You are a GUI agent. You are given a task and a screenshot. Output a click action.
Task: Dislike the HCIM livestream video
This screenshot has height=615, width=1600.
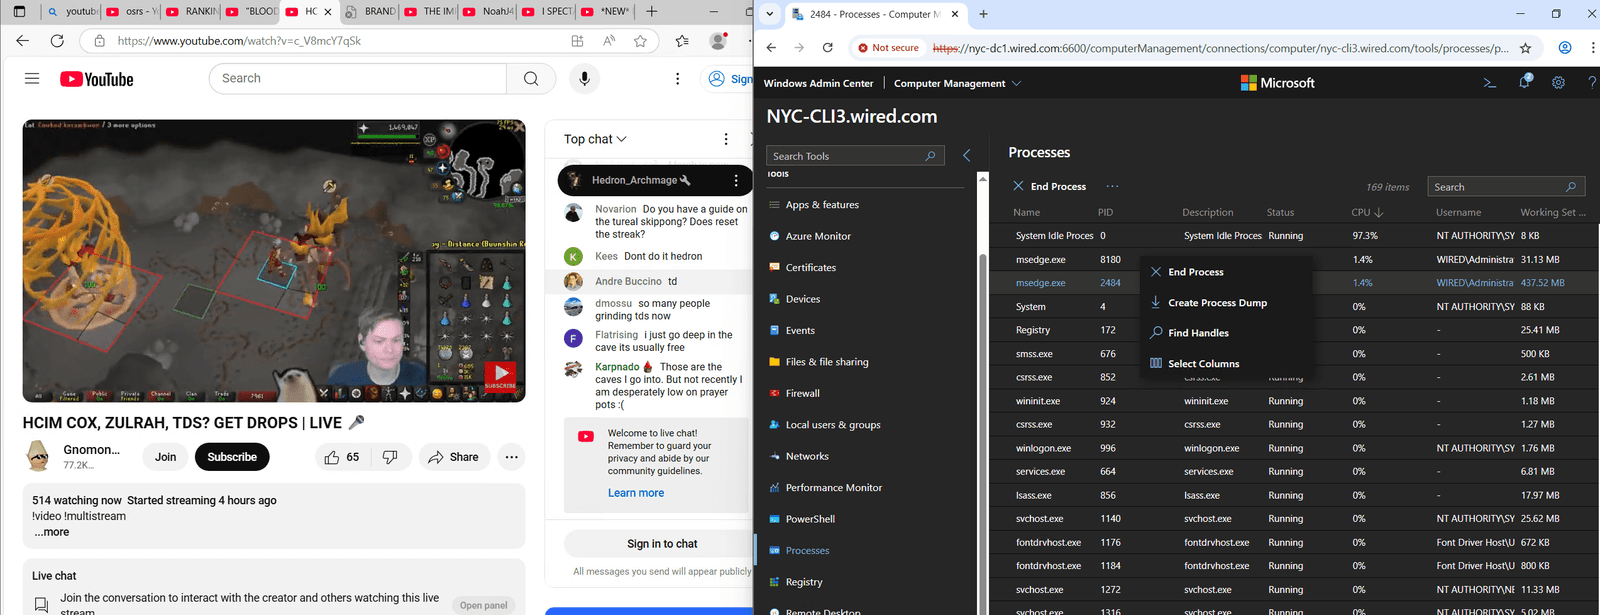[x=390, y=457]
